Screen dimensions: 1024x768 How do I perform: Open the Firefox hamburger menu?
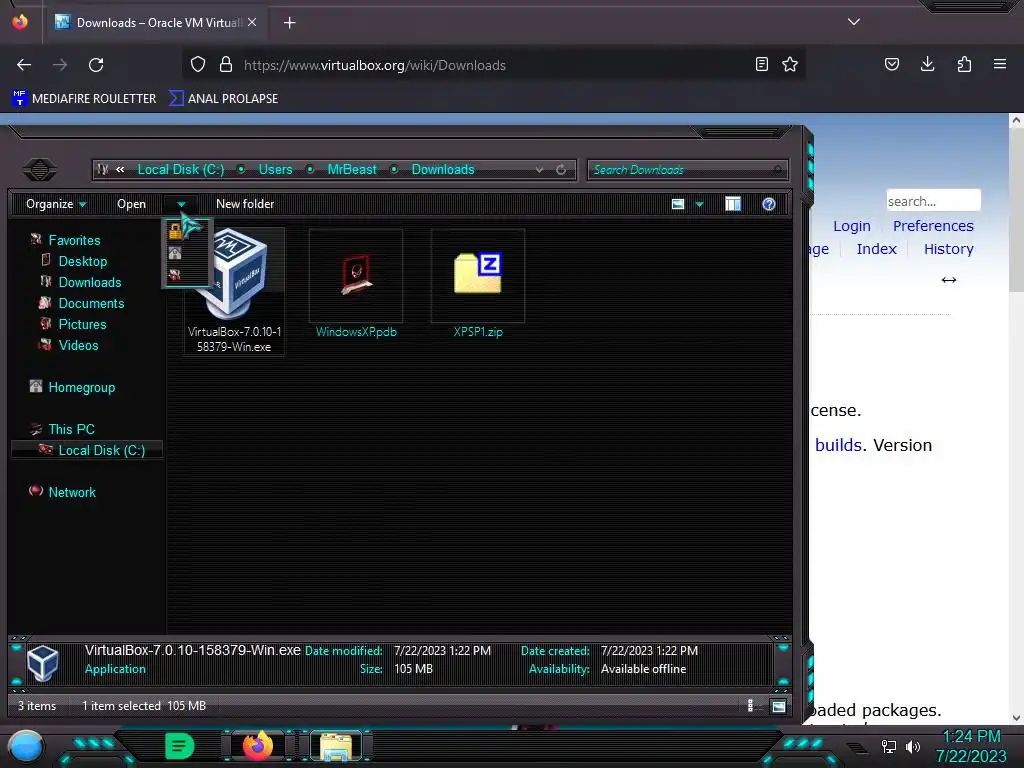(1000, 64)
